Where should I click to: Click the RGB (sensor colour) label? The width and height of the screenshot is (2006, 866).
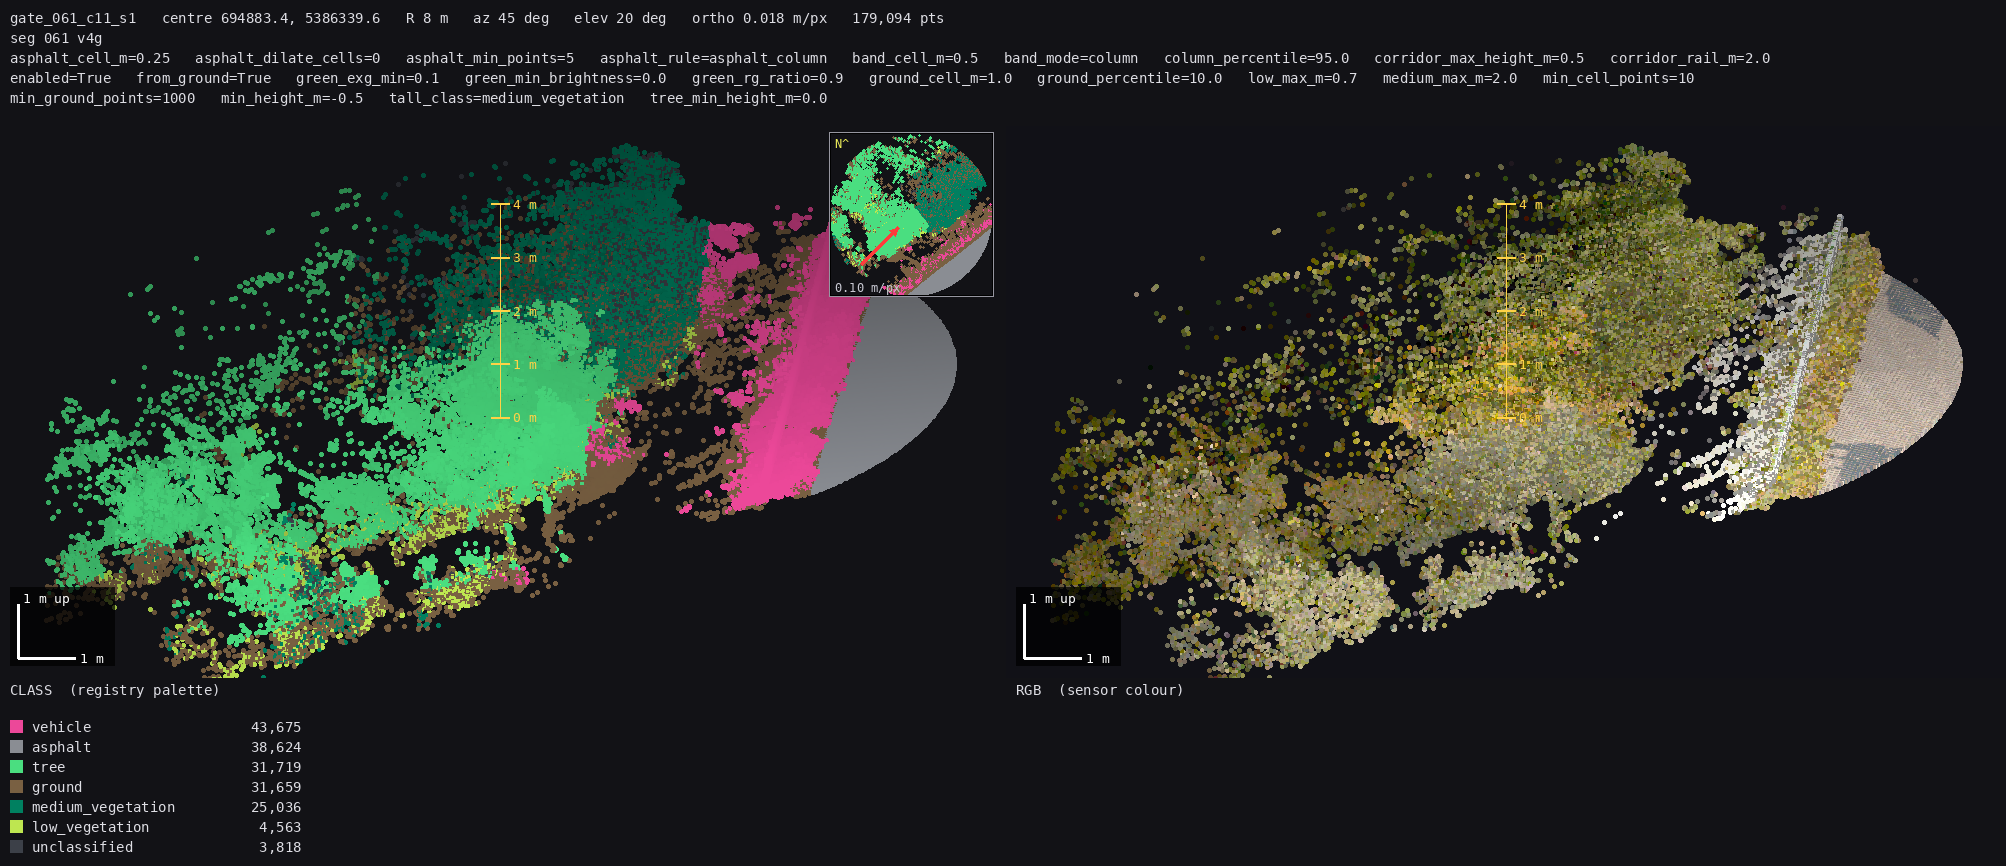[1100, 690]
